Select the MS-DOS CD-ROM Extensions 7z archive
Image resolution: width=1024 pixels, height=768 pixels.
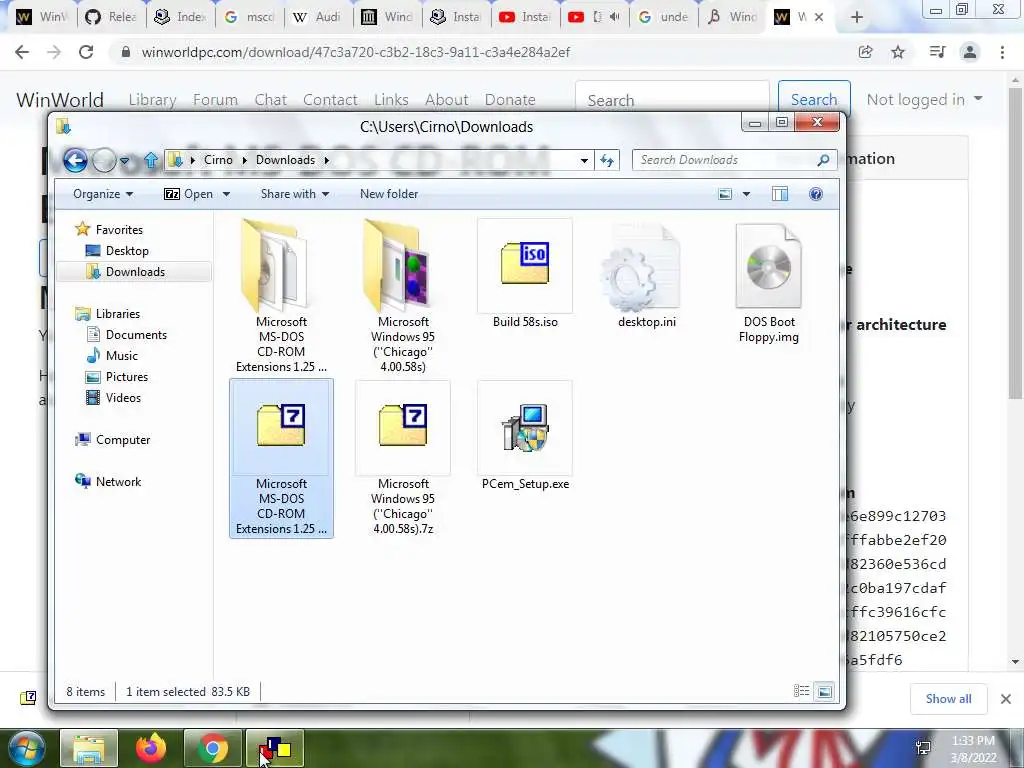coord(281,458)
